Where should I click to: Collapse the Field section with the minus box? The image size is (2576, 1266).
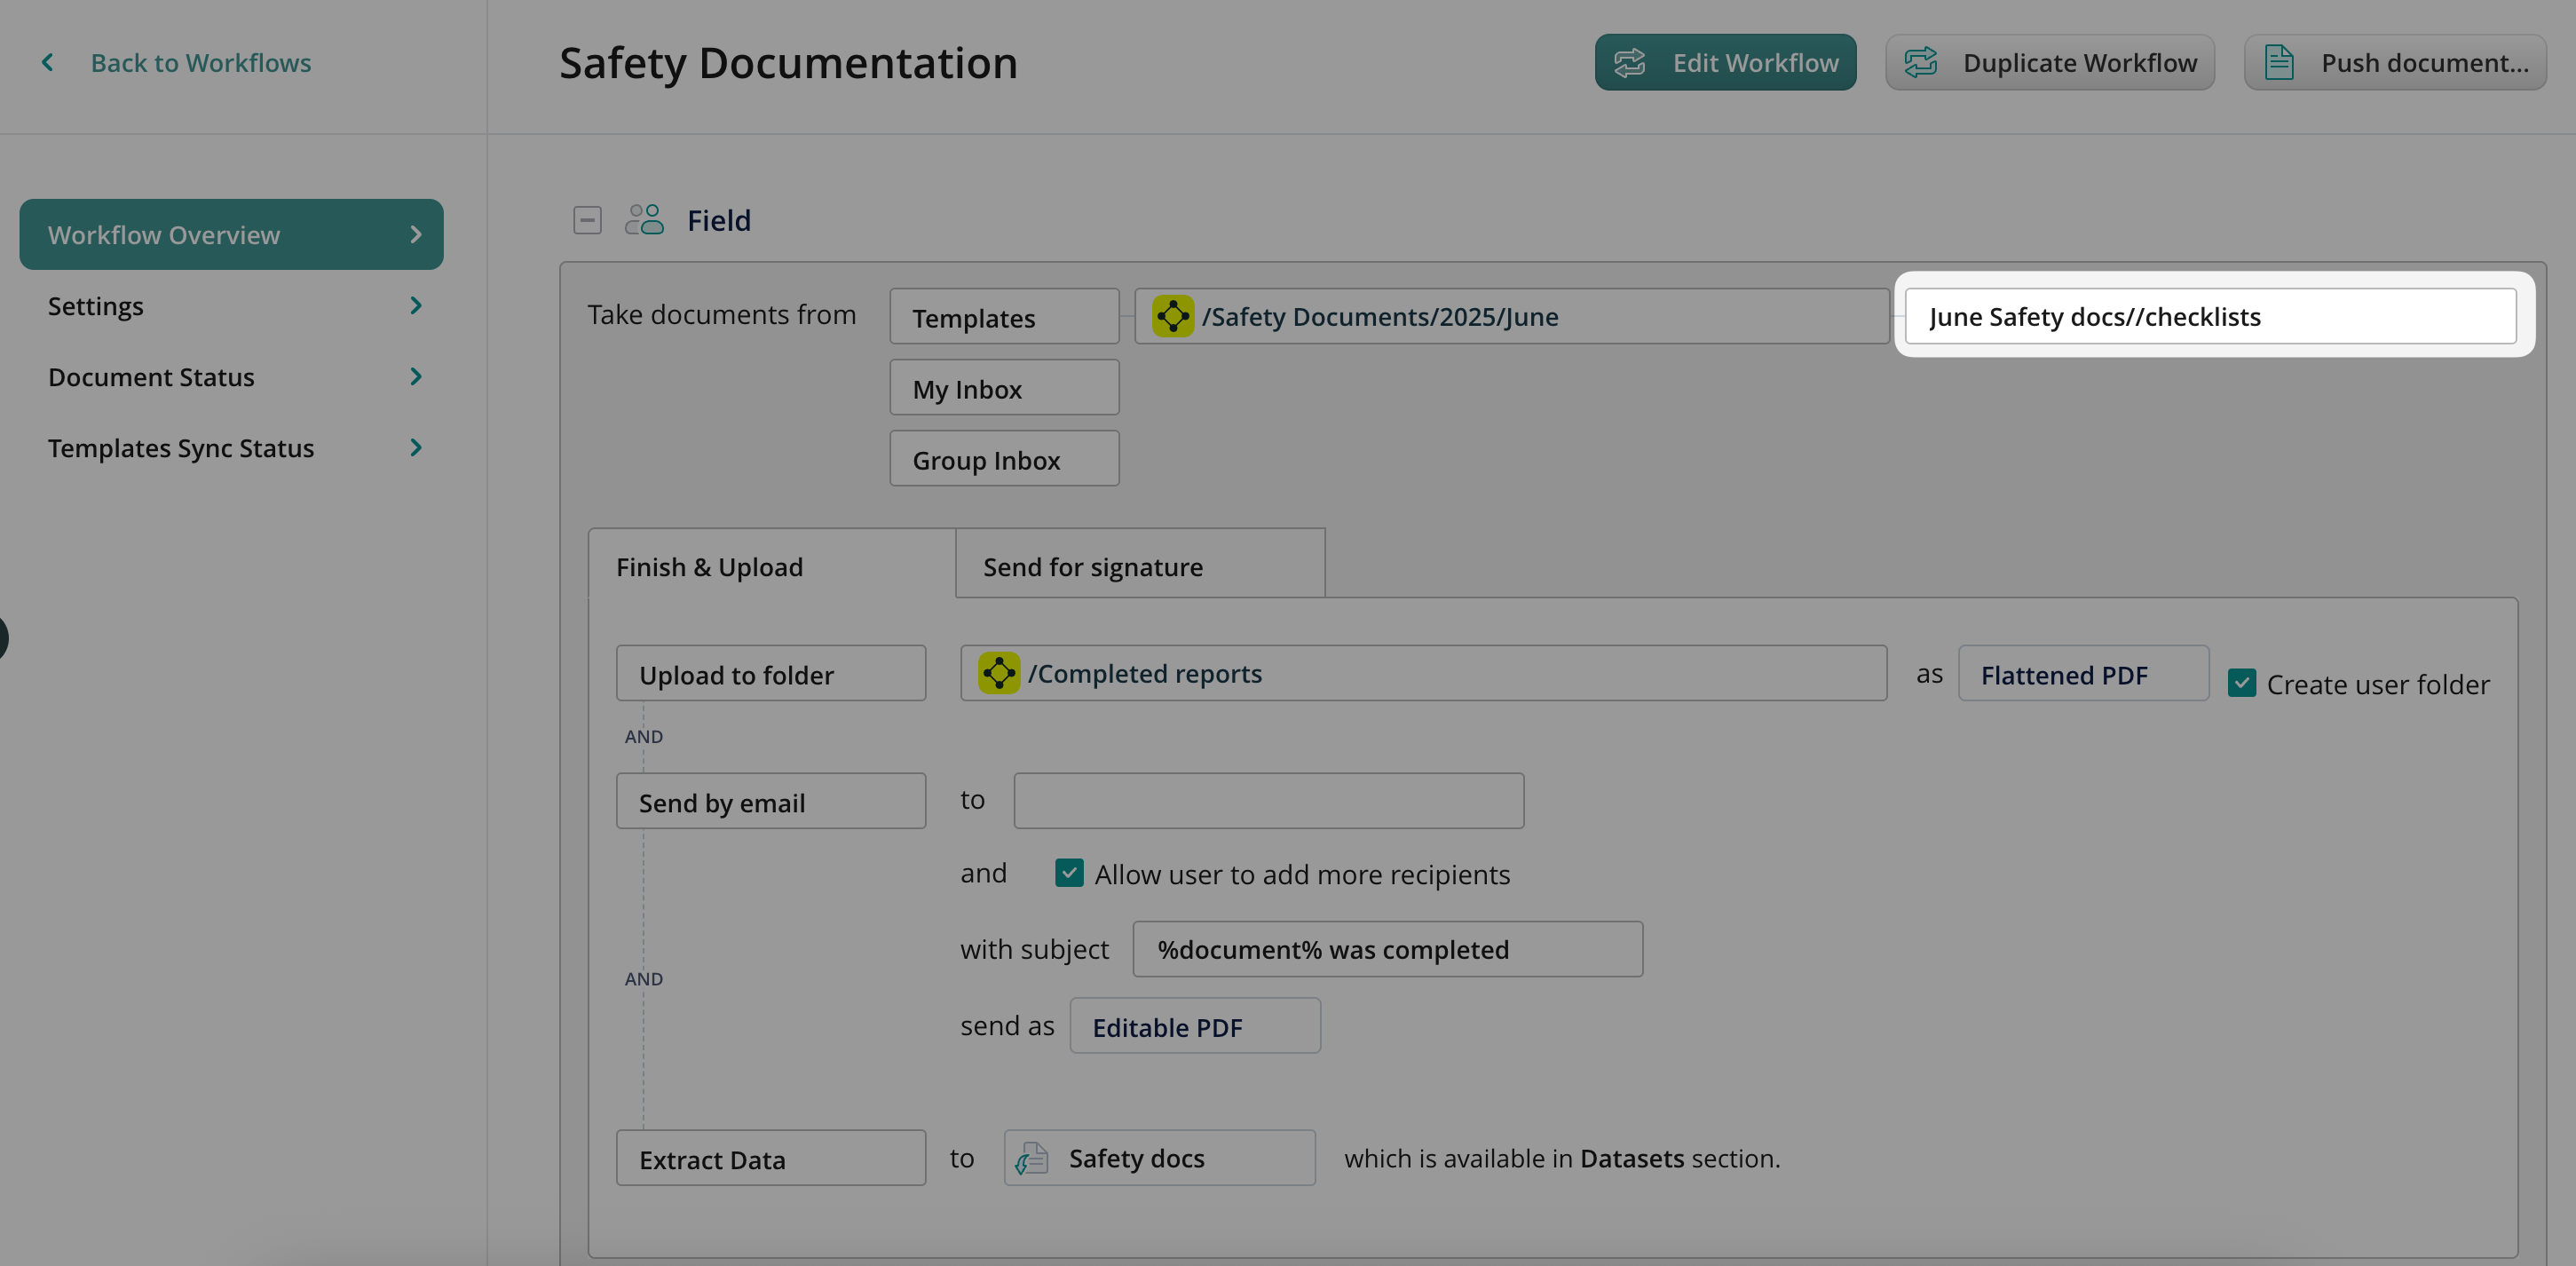coord(587,220)
